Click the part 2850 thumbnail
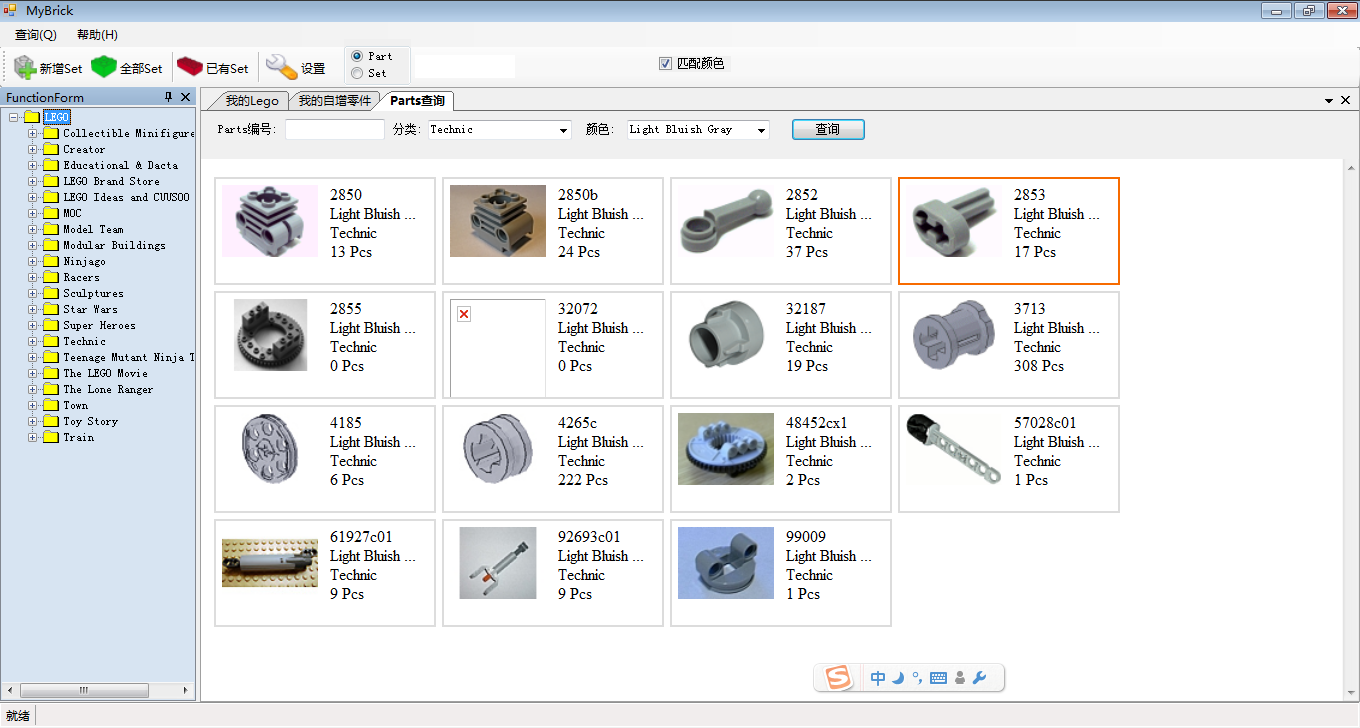Image resolution: width=1360 pixels, height=728 pixels. tap(270, 221)
